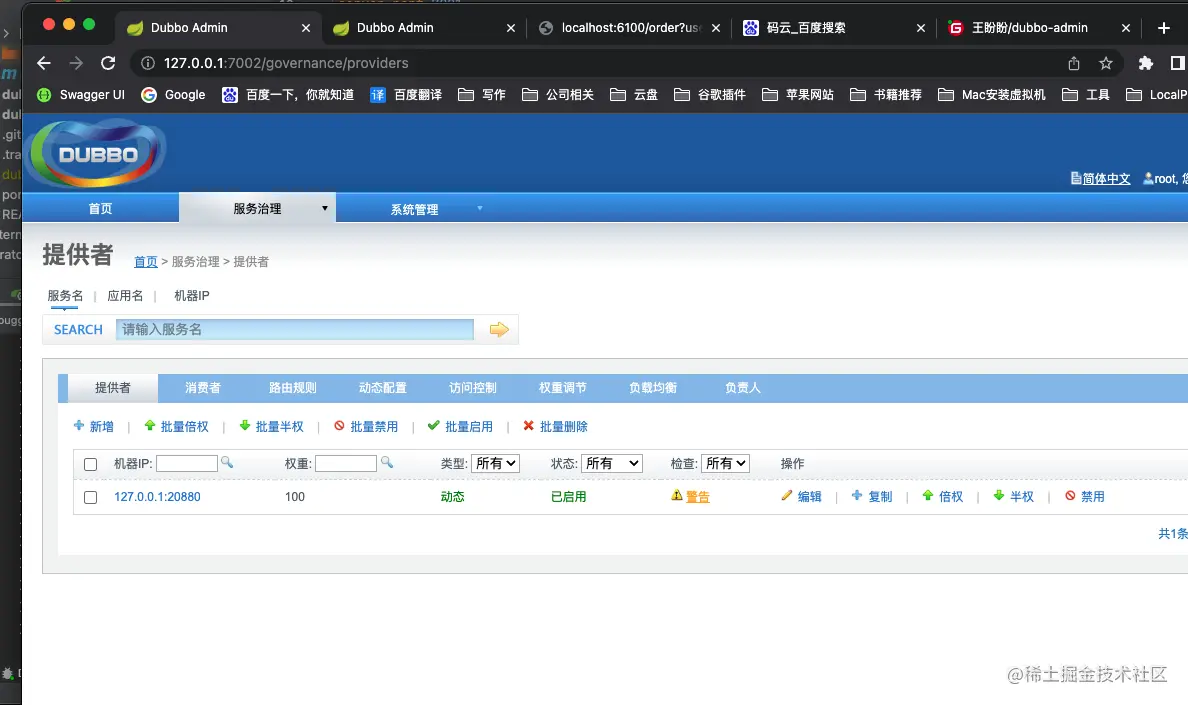
Task: Click the magnifier next to the 机器IP filter
Action: [227, 463]
